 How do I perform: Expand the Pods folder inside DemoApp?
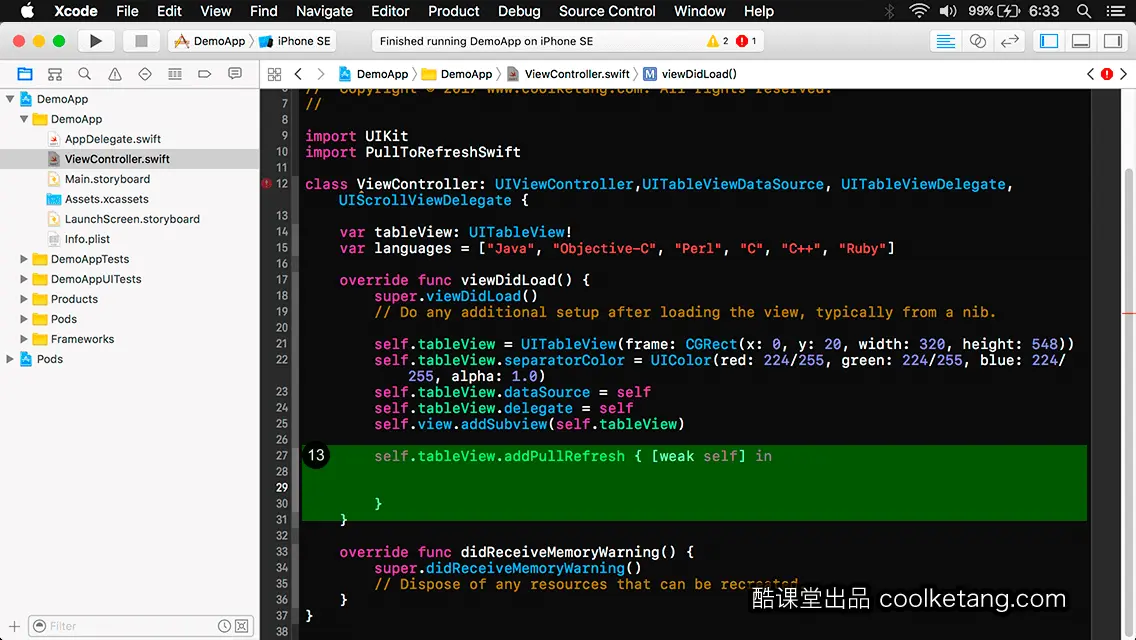pyautogui.click(x=24, y=319)
